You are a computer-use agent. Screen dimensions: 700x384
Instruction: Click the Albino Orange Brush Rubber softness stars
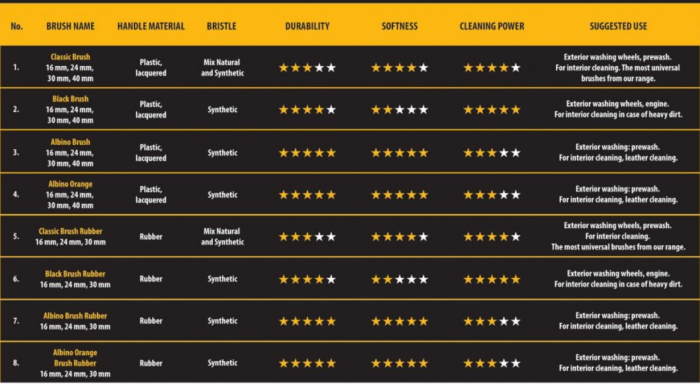click(x=400, y=363)
